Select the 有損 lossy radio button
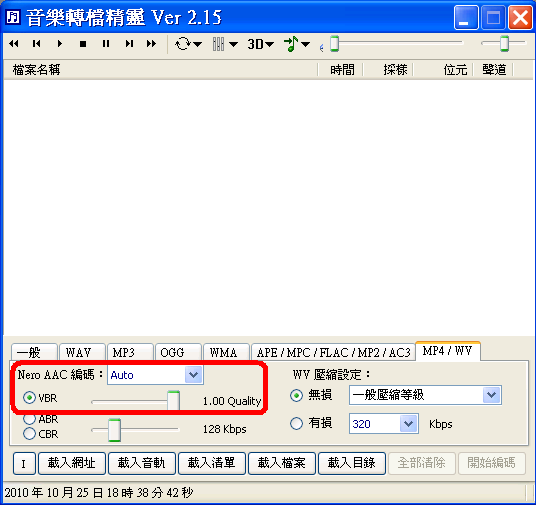Screen dimensions: 536x505 [296, 423]
